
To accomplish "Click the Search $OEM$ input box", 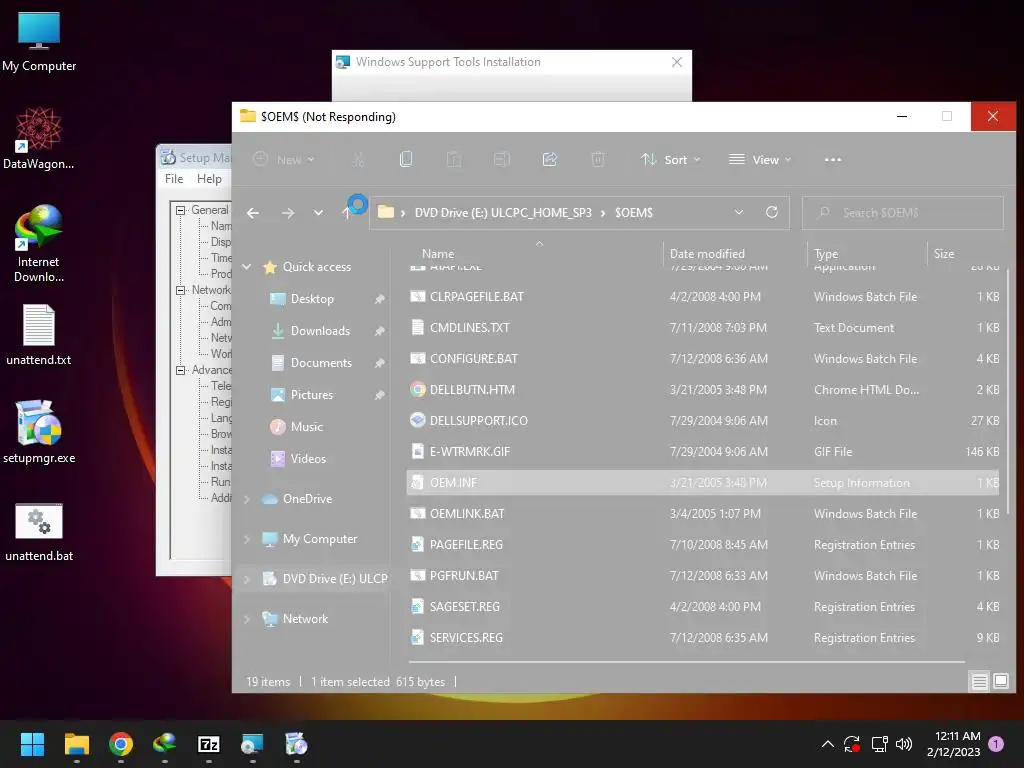I will coord(903,213).
